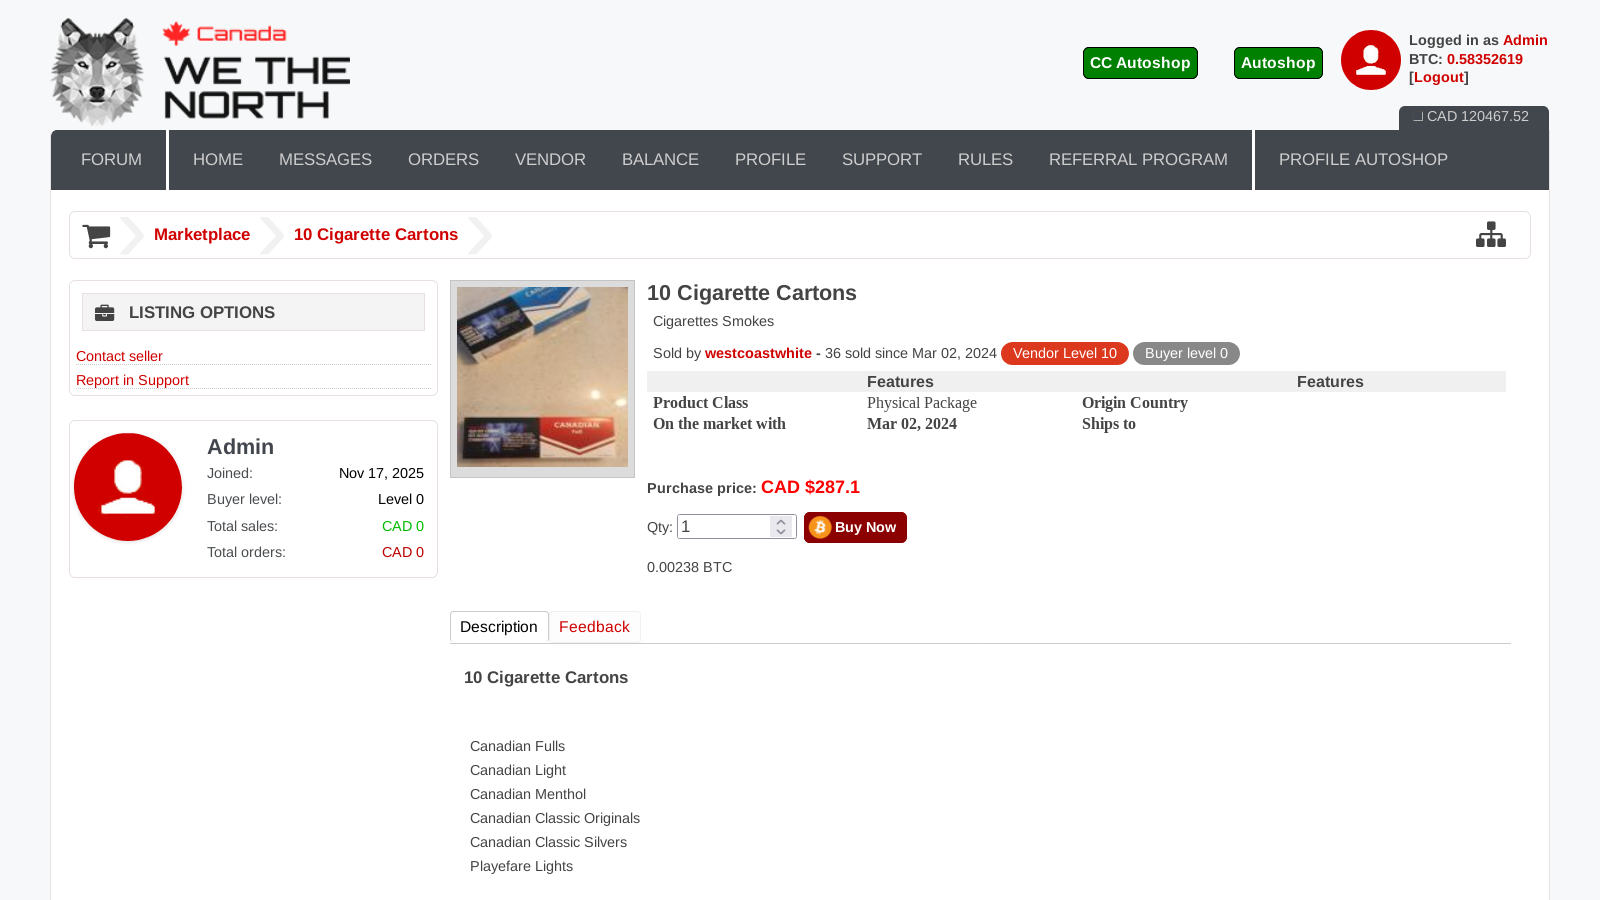Click the CC Autoshop button
This screenshot has width=1600, height=900.
(x=1140, y=62)
